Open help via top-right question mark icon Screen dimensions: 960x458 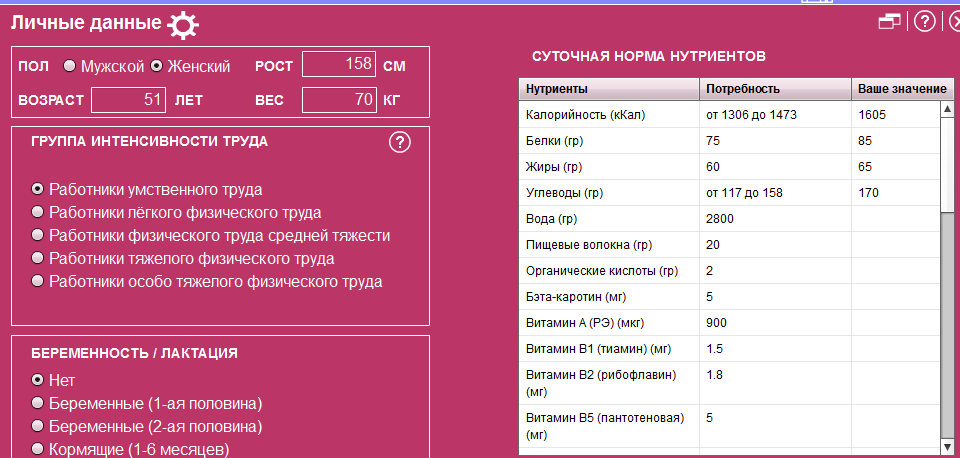click(x=924, y=22)
